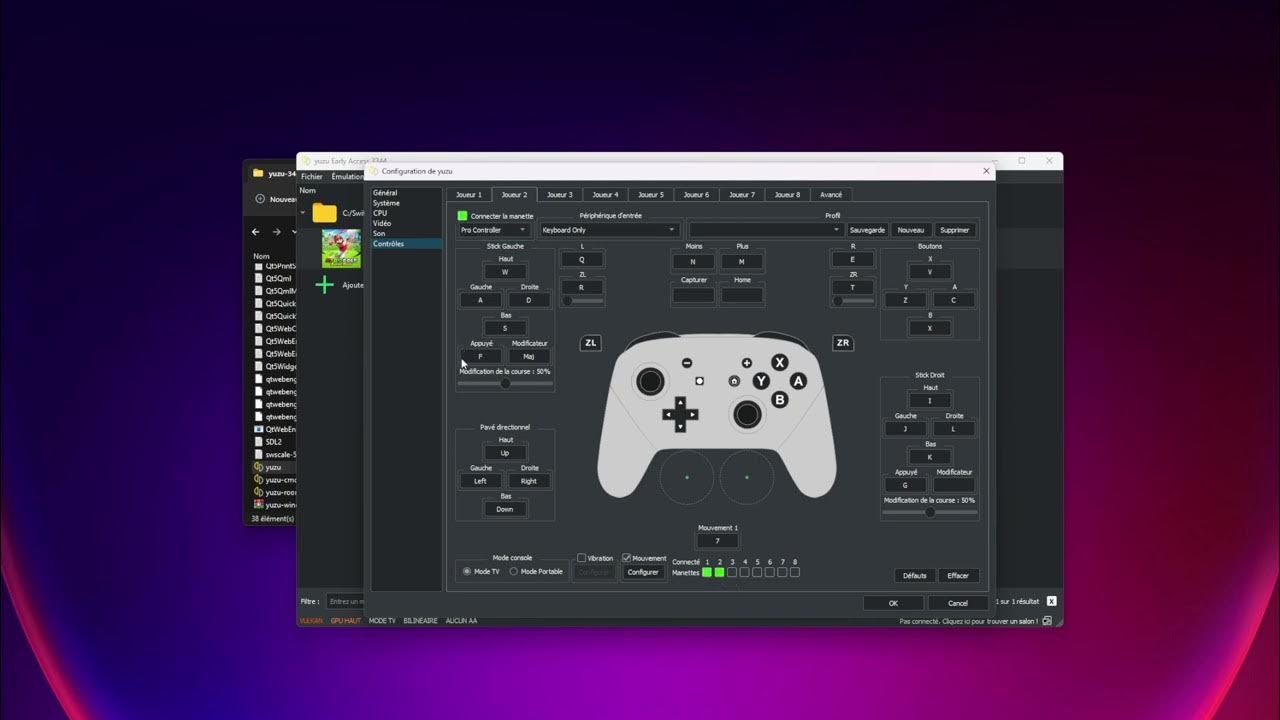Collapse the C:/Swi folder expander in yuzu
1280x720 pixels.
(x=303, y=213)
